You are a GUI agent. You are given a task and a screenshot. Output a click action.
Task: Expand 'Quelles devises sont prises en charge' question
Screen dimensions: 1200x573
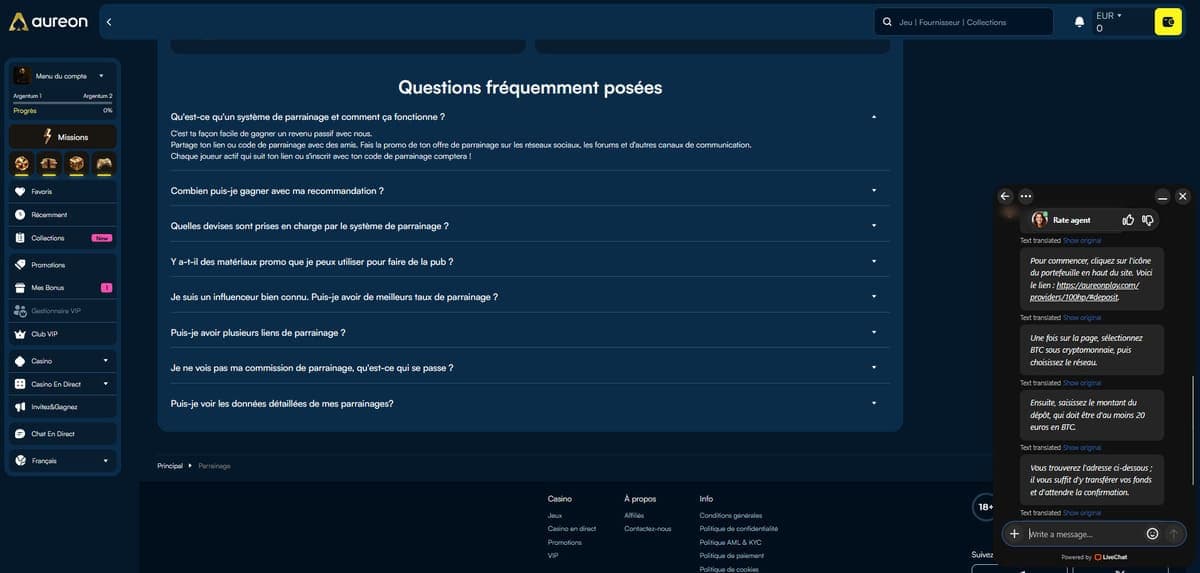530,226
